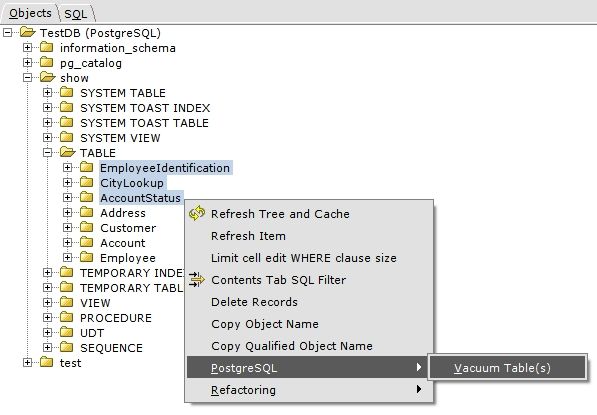Image resolution: width=597 pixels, height=415 pixels.
Task: Click the TestDB open folder icon
Action: pos(28,32)
